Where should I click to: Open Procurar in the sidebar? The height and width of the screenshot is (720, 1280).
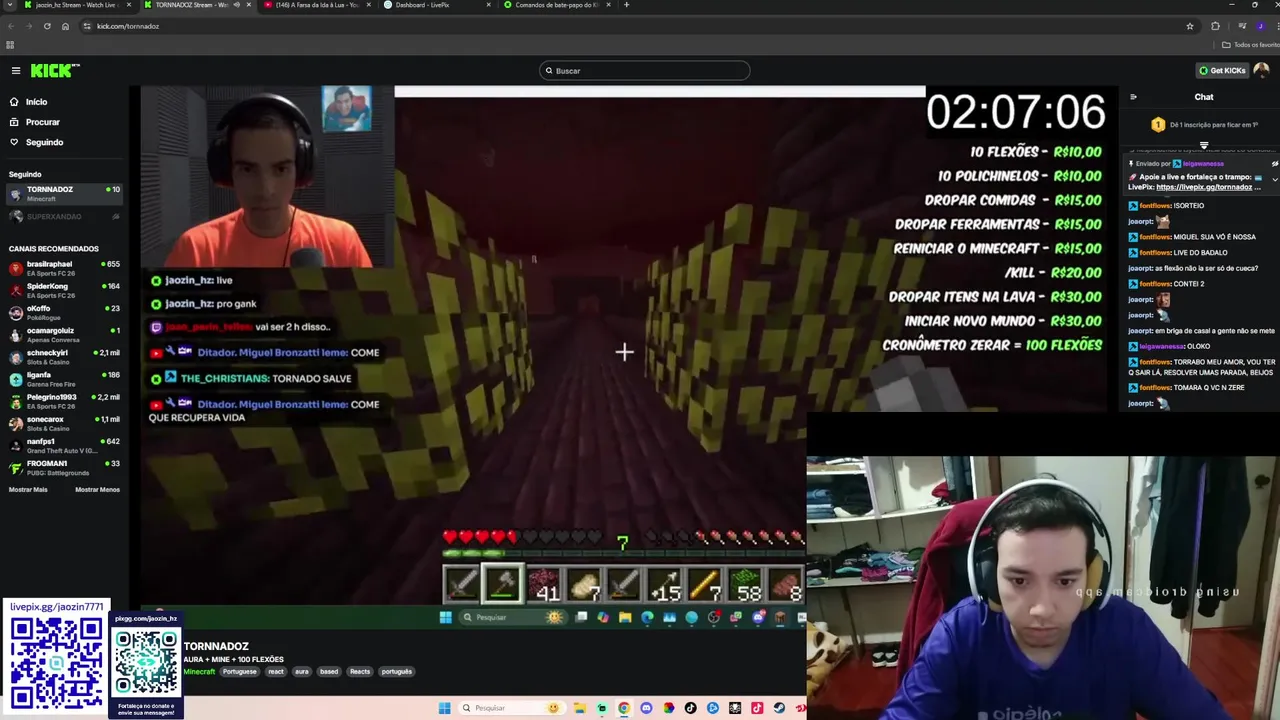point(42,122)
